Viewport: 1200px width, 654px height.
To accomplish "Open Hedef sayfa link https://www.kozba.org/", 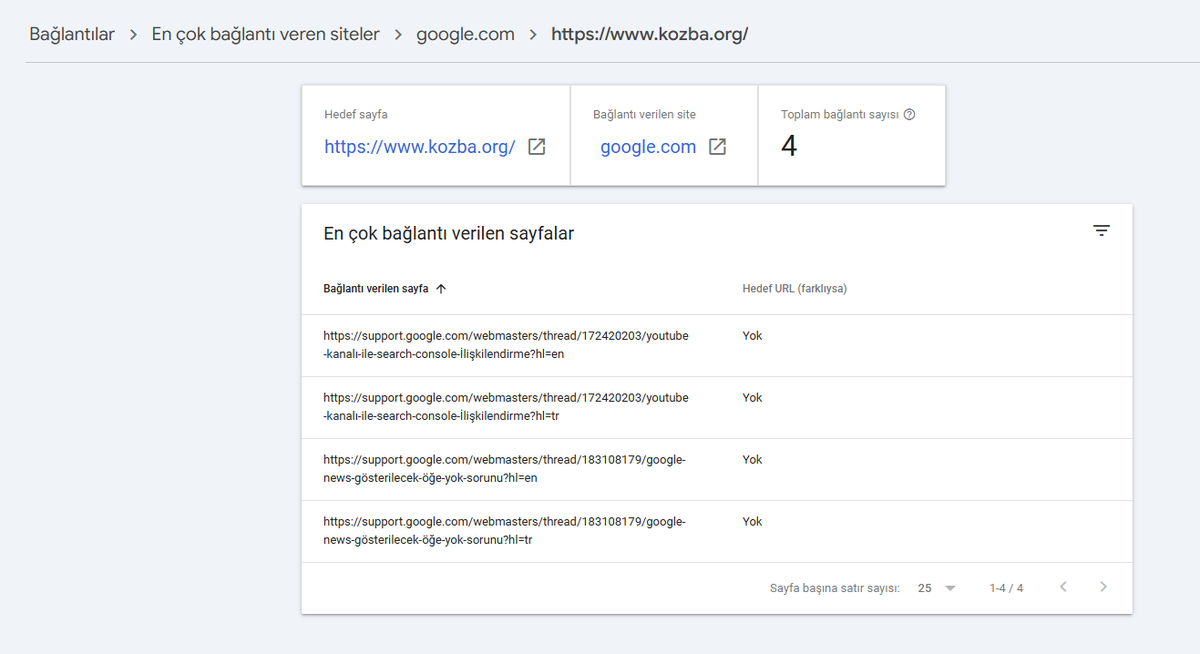I will [x=420, y=147].
